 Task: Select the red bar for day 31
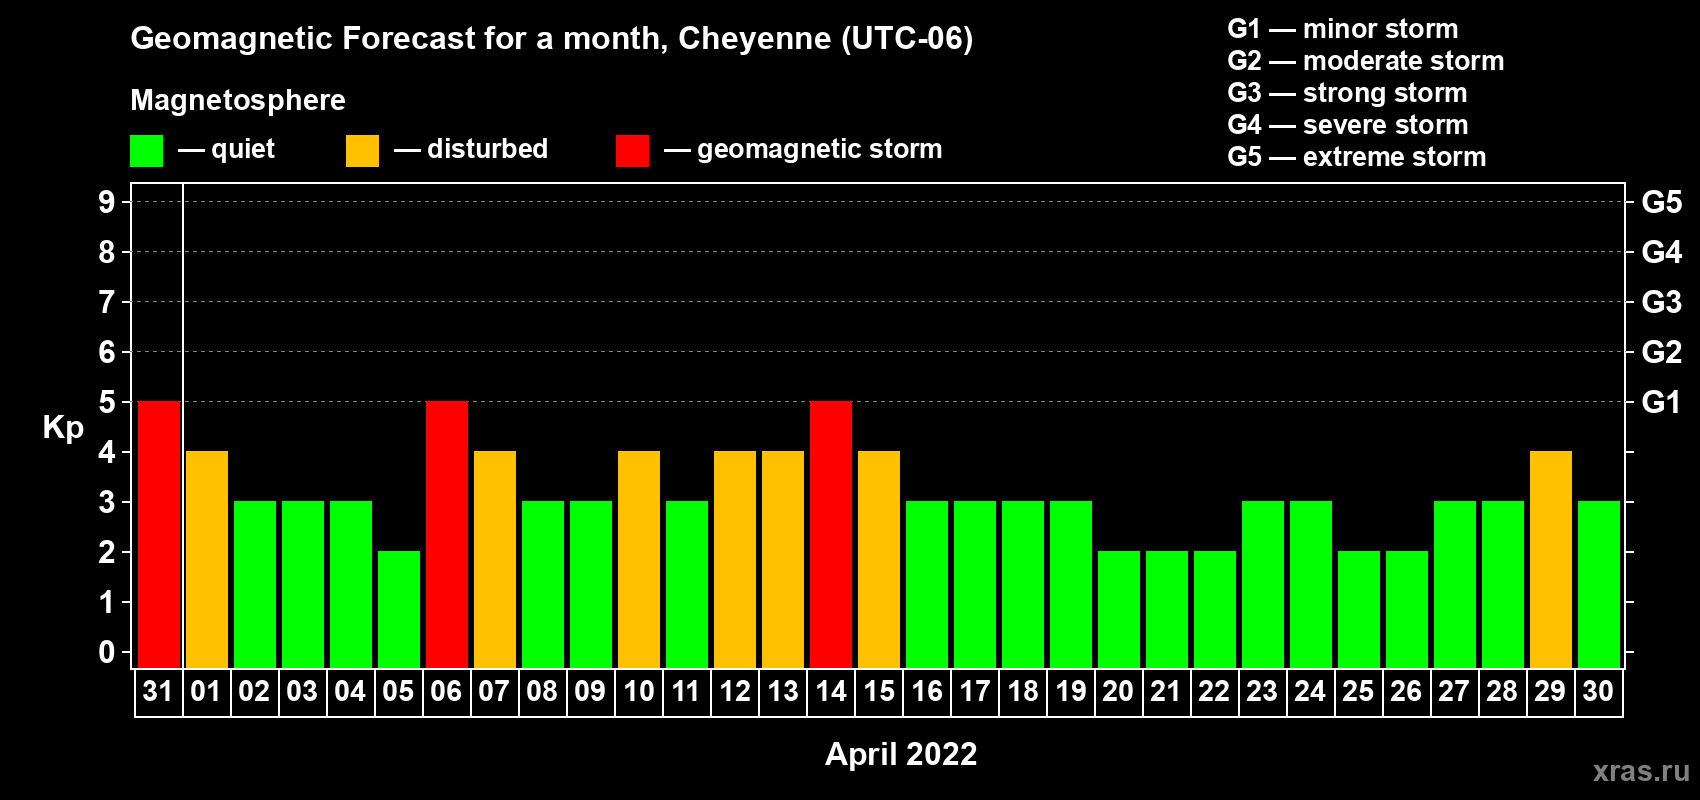[159, 534]
